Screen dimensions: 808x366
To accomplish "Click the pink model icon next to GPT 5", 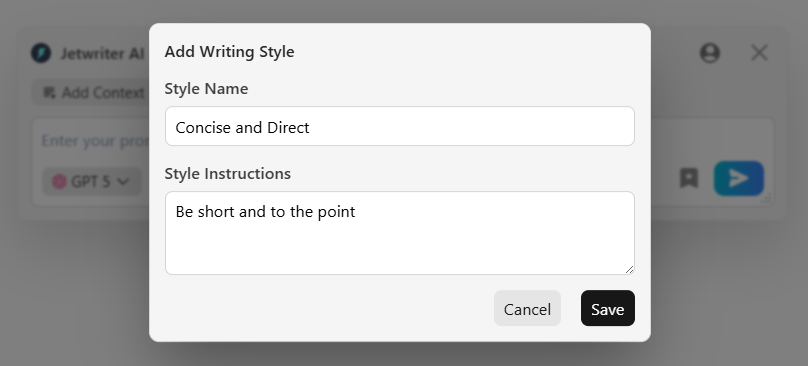I will coord(59,181).
